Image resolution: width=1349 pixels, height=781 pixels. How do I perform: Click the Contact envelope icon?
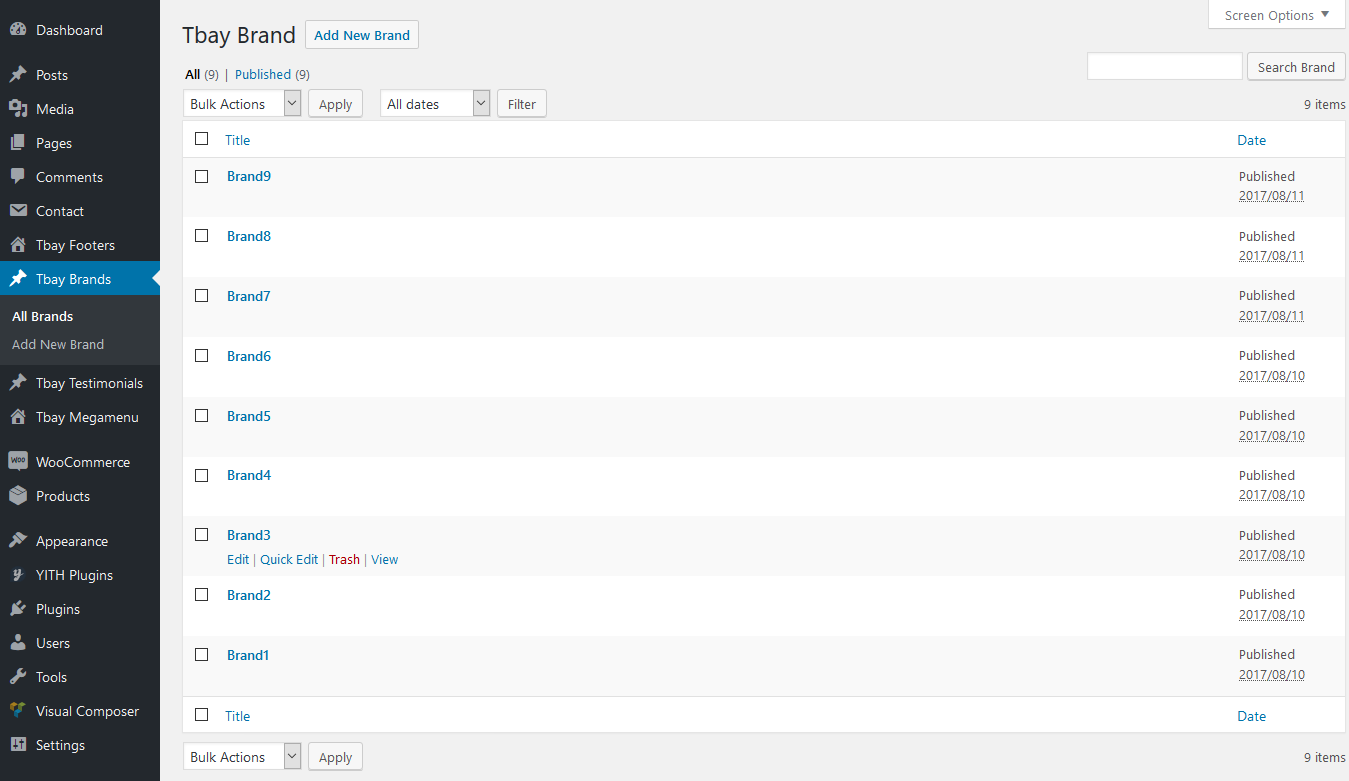point(18,211)
